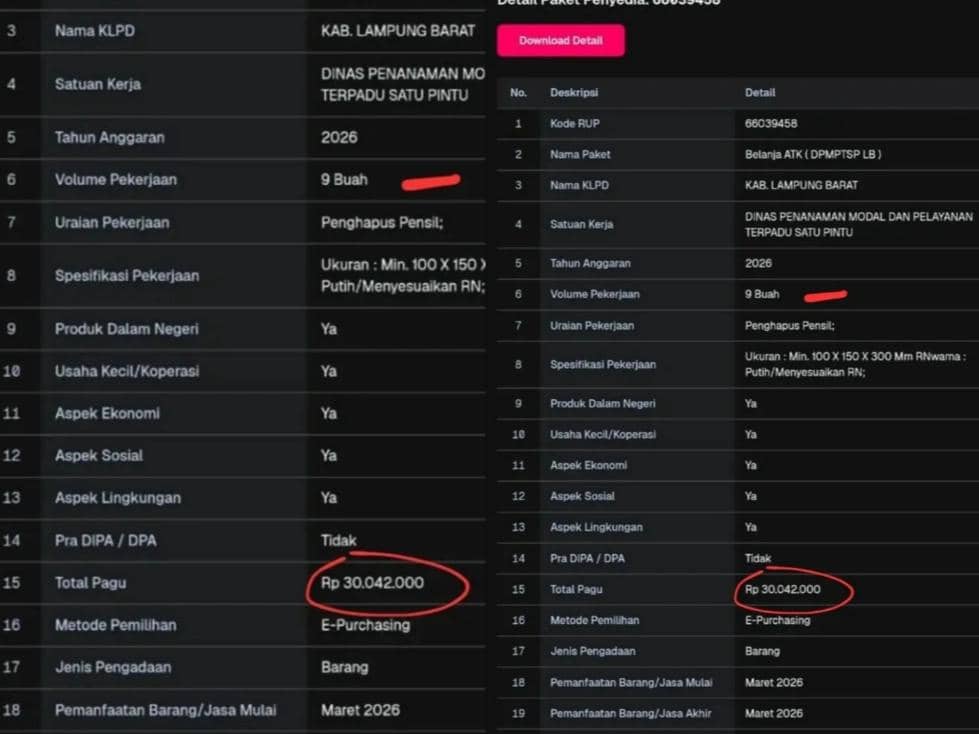979x734 pixels.
Task: Click 'Metode Pemilihan' label in the enlarged table
Action: (116, 625)
